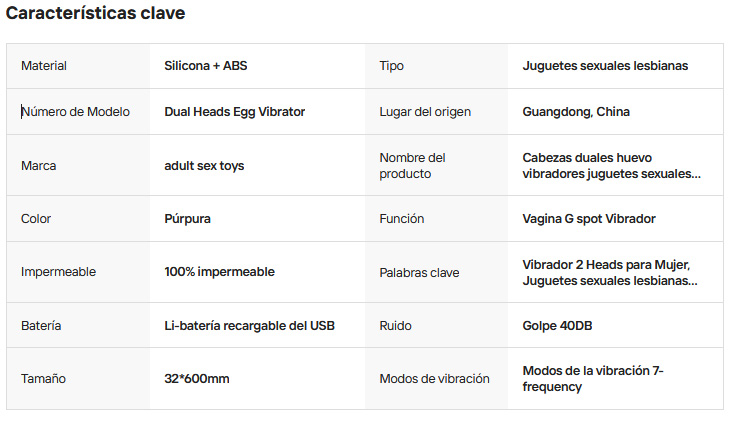Click the "Función" label cell
Viewport: 736px width, 421px height.
coord(402,218)
